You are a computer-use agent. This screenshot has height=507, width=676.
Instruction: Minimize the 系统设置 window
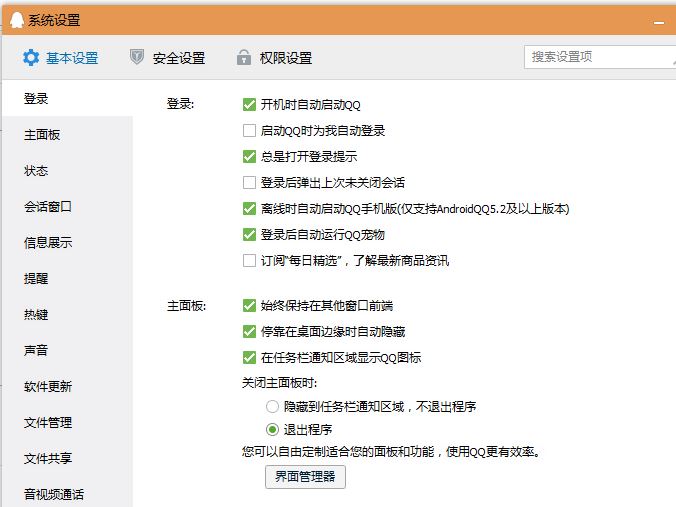point(659,22)
